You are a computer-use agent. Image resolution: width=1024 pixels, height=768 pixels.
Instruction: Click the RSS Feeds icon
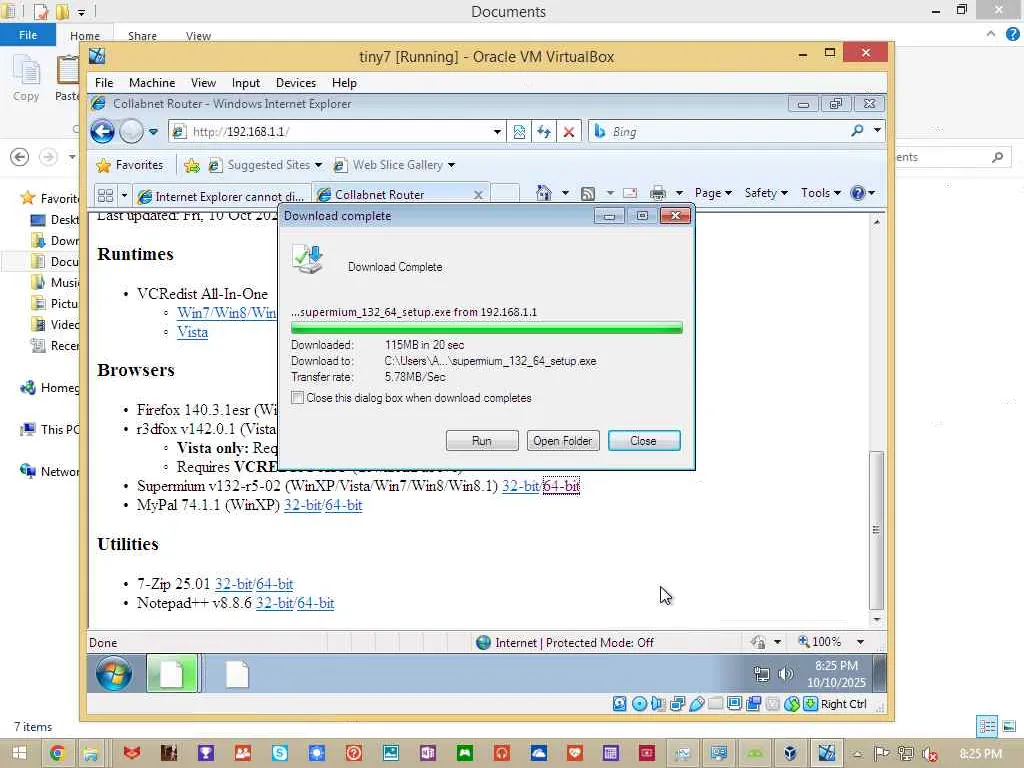(x=588, y=193)
